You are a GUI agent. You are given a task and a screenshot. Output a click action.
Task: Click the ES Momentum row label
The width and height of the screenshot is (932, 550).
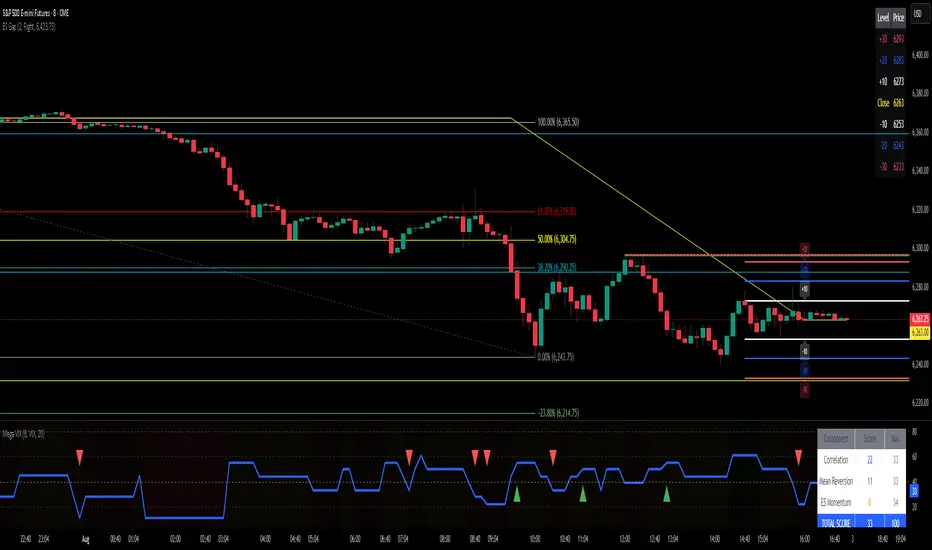(836, 502)
